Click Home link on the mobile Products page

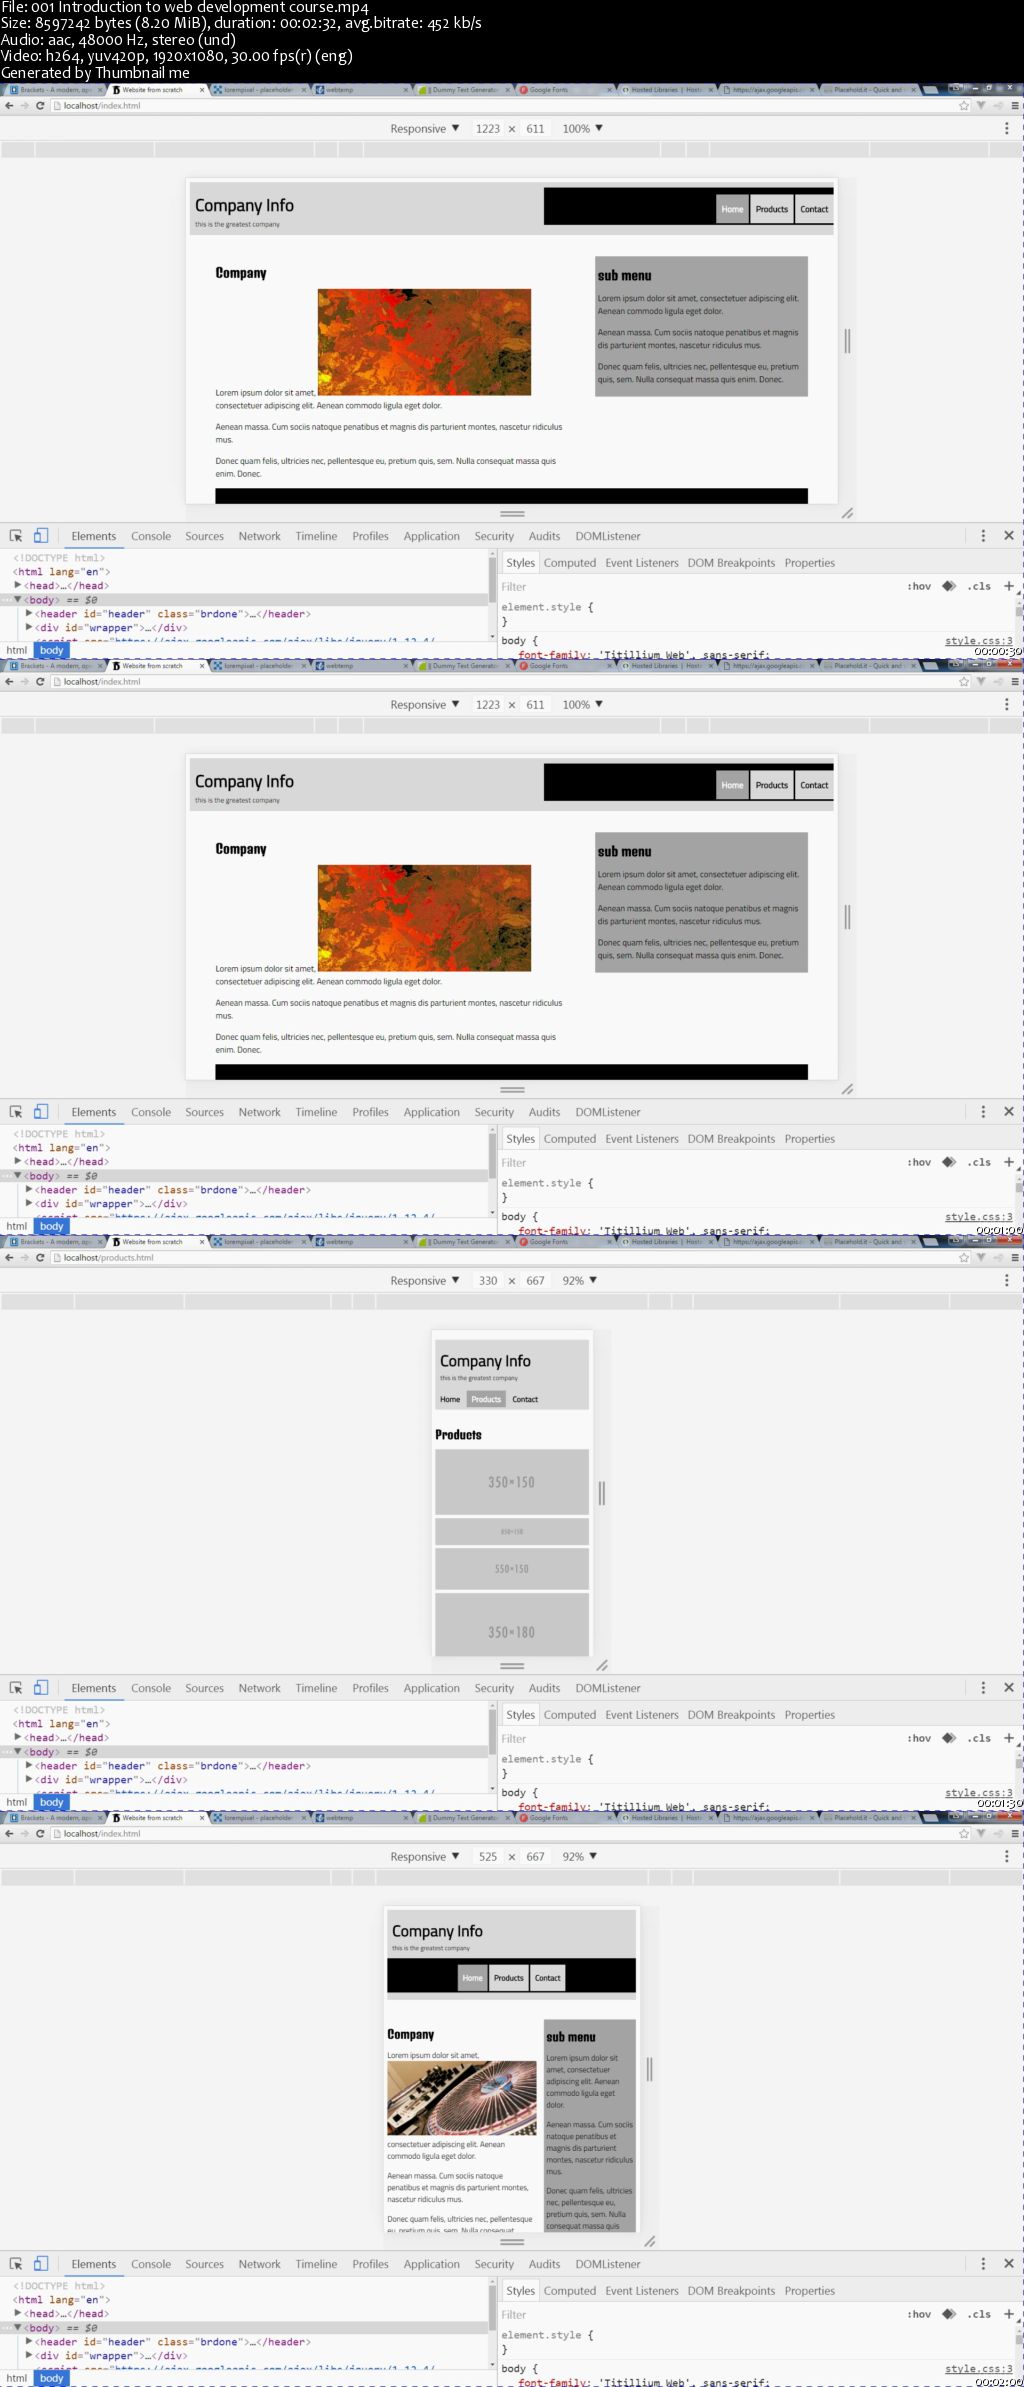(x=450, y=1399)
